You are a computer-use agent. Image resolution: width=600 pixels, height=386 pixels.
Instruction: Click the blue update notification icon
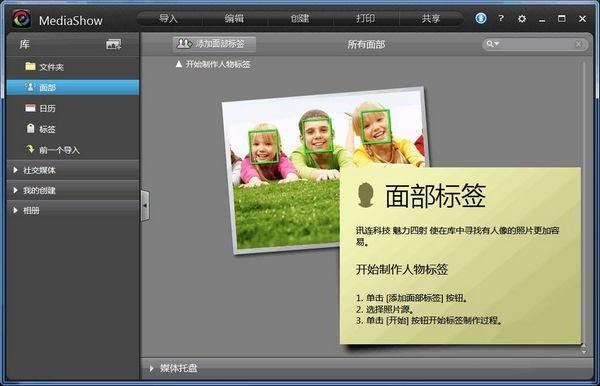(481, 18)
